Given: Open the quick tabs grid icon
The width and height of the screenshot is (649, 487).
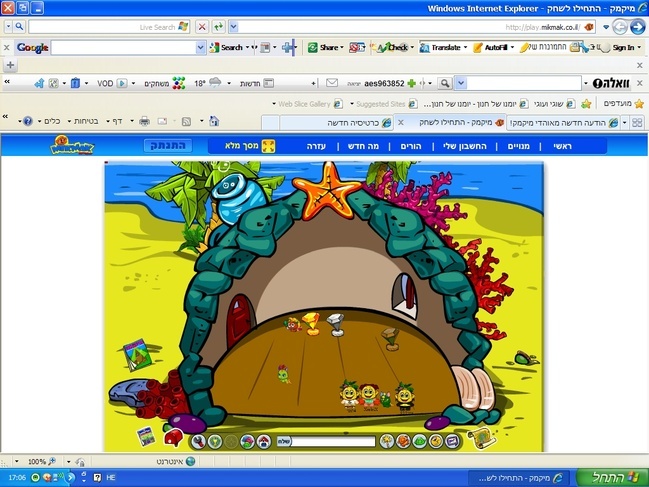Looking at the screenshot, I should (637, 122).
